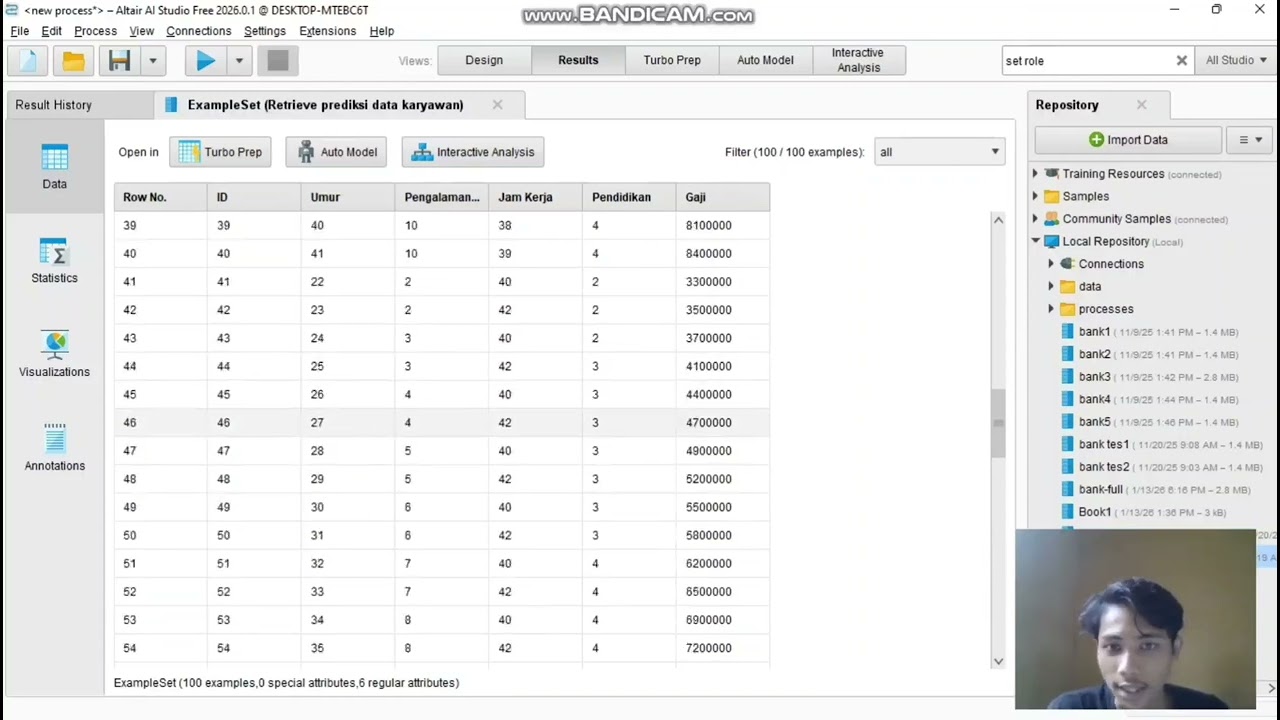Select the bank4 data entry
The image size is (1280, 720).
[1148, 399]
